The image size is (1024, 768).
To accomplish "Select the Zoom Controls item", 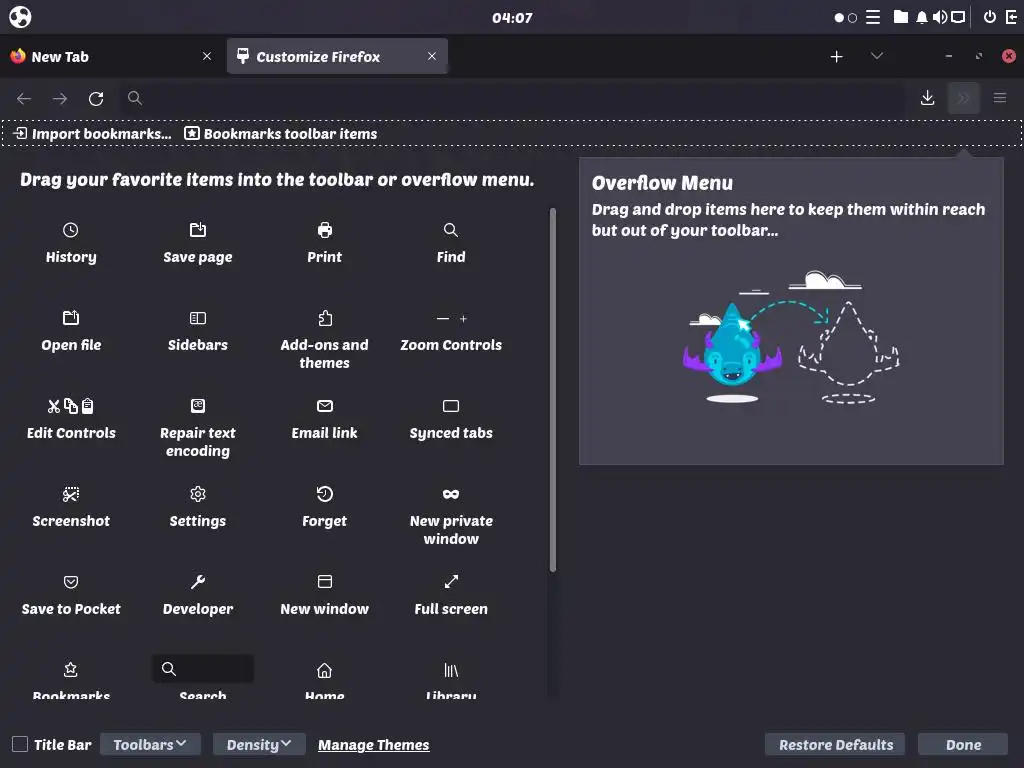I will click(x=451, y=333).
